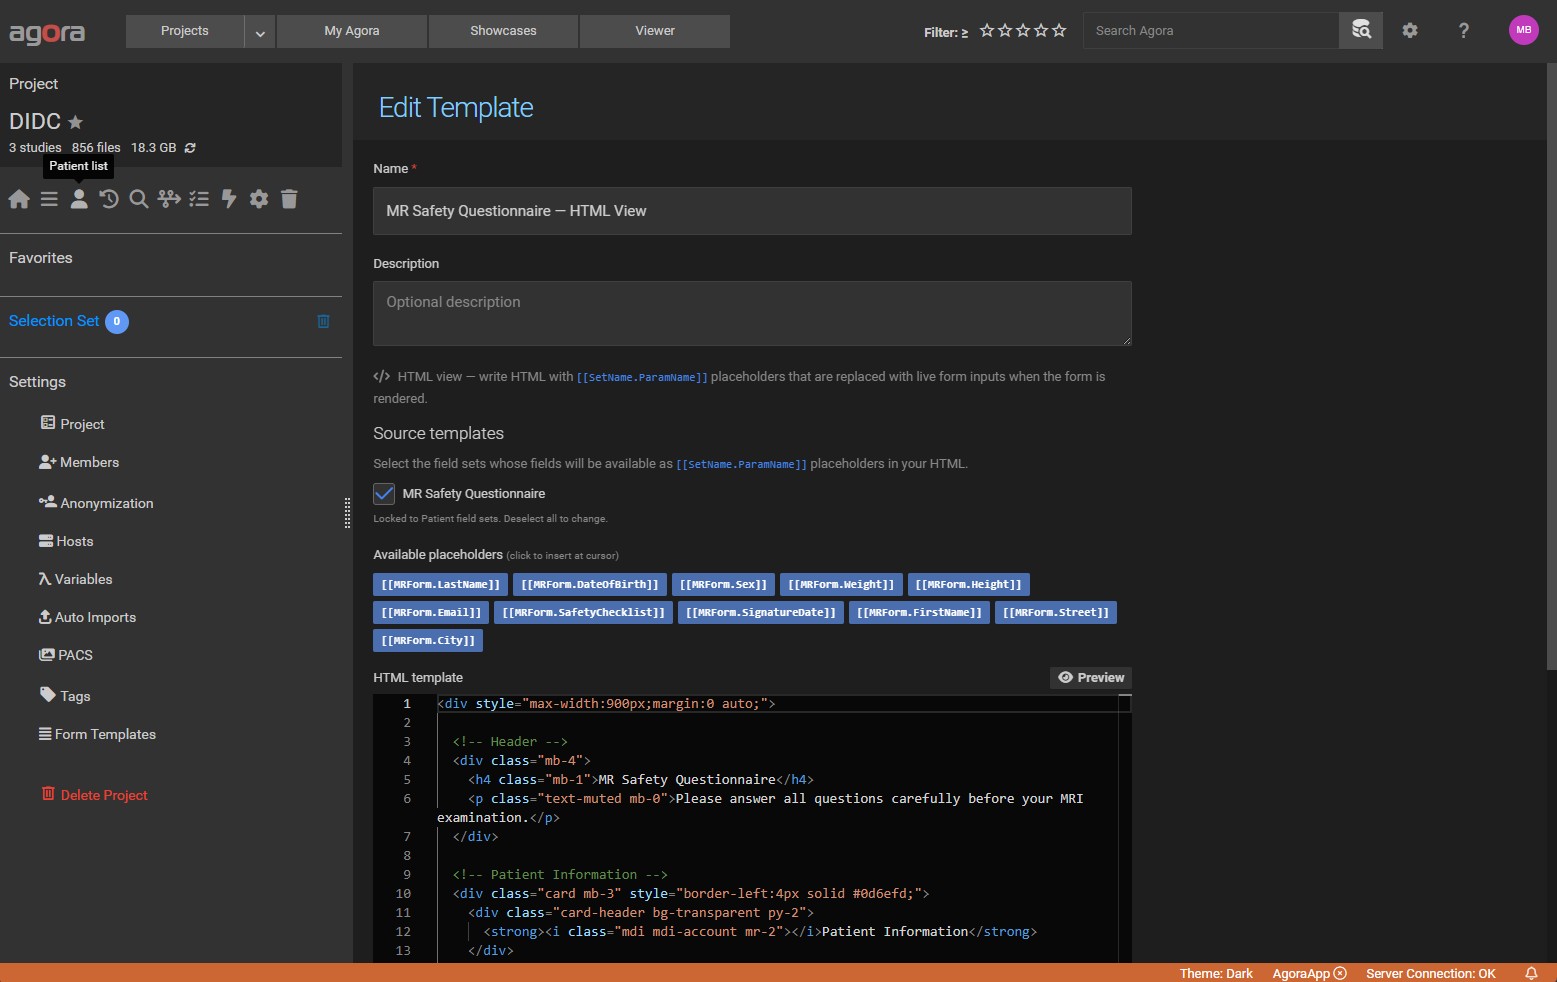Insert the [[MRForm.City]] placeholder
Viewport: 1557px width, 982px height.
coord(428,641)
